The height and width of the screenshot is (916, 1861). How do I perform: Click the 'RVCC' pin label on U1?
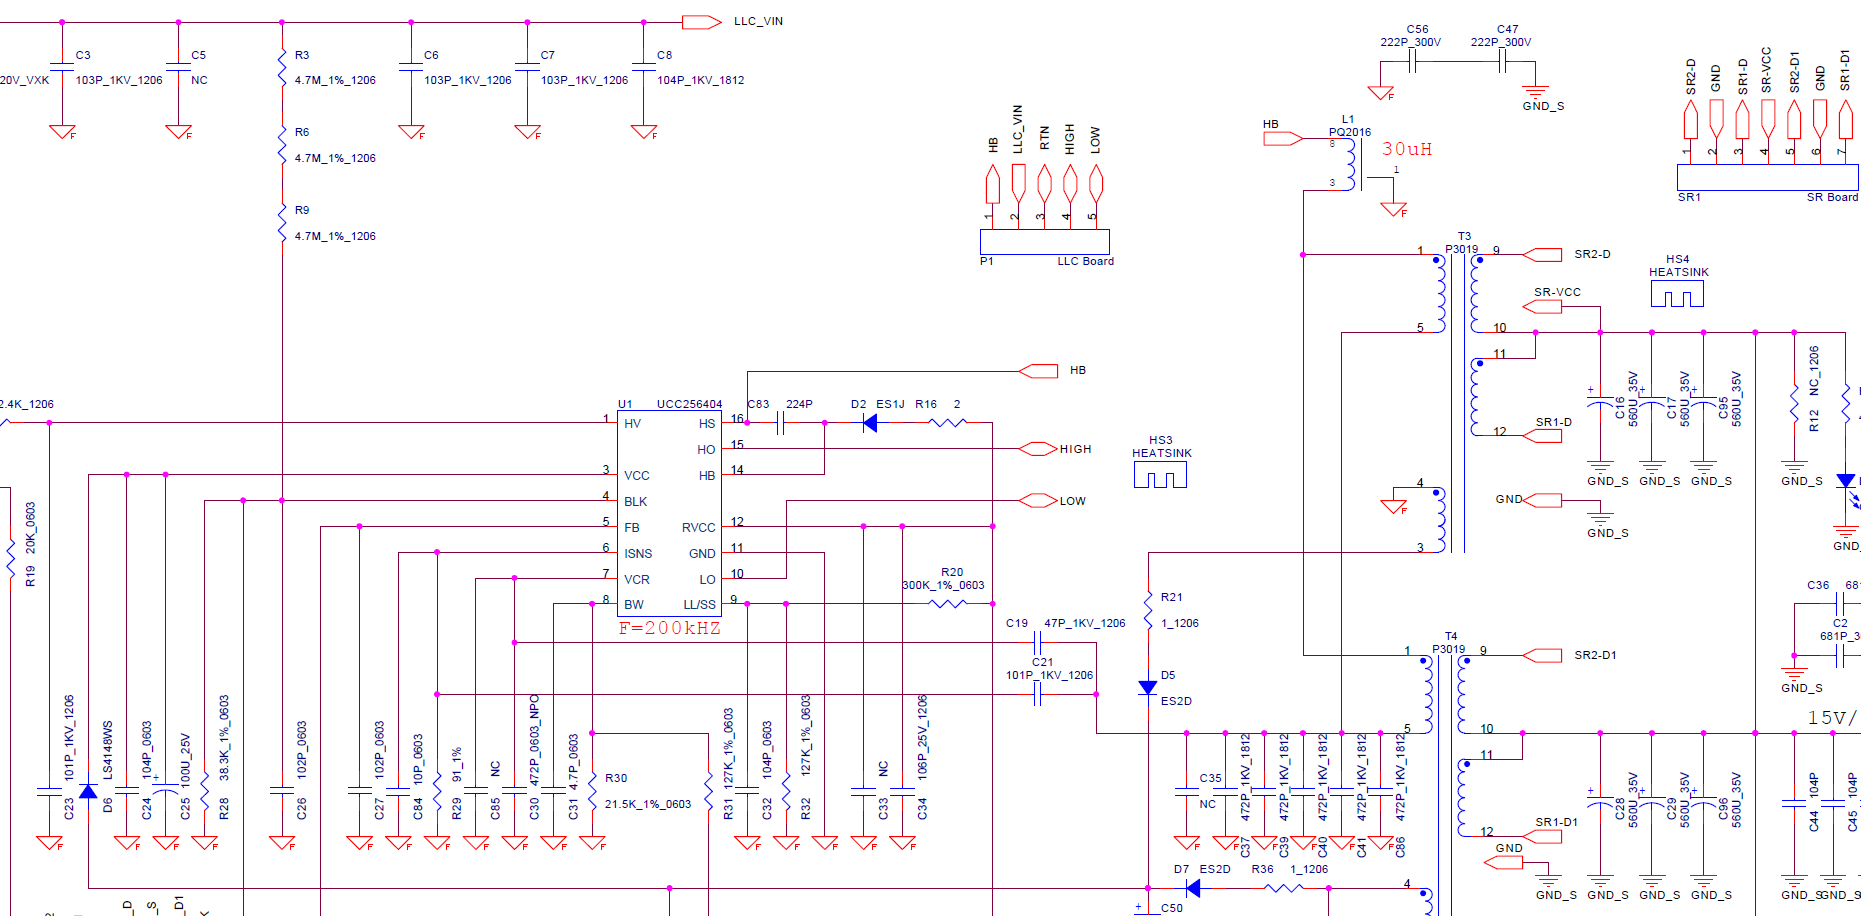(x=698, y=527)
